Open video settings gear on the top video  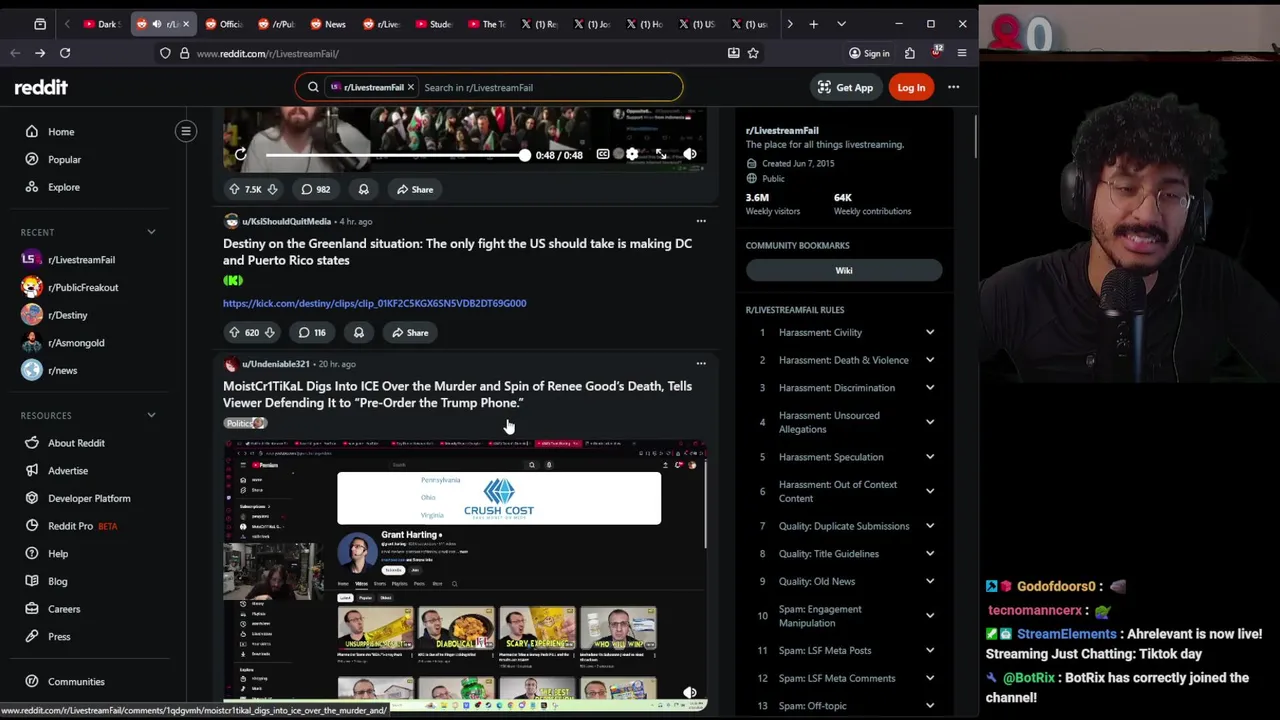(632, 154)
